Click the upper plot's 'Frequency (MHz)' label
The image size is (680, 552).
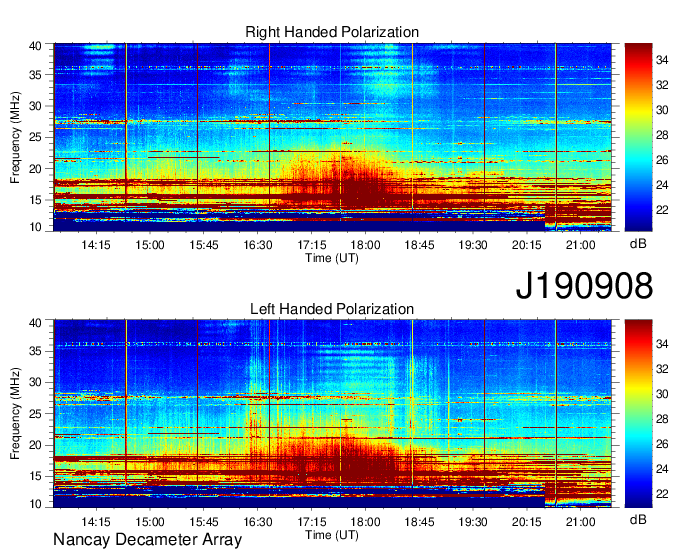tap(15, 137)
